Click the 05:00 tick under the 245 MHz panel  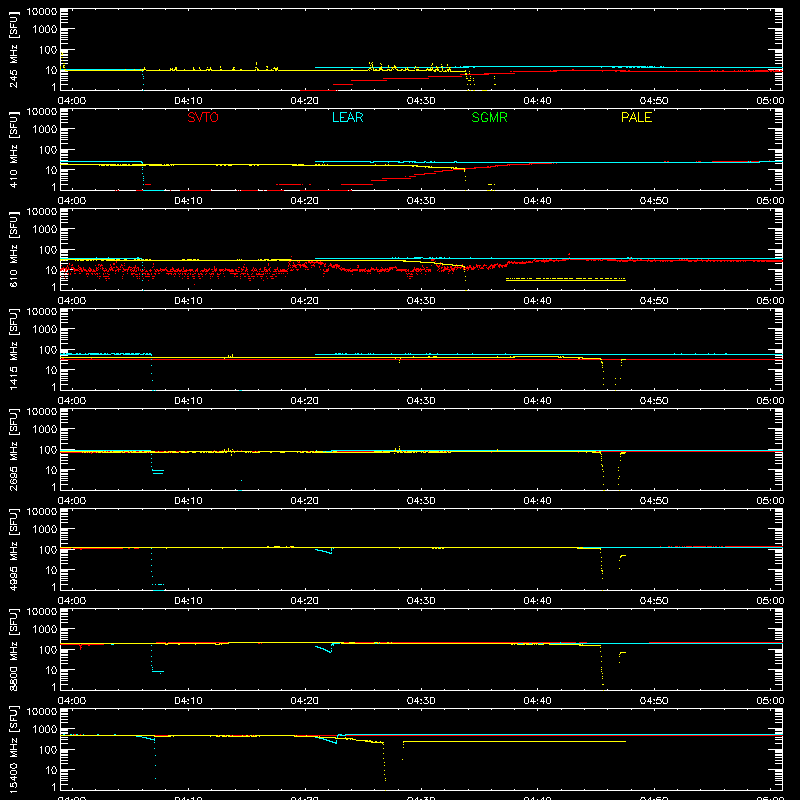[770, 101]
